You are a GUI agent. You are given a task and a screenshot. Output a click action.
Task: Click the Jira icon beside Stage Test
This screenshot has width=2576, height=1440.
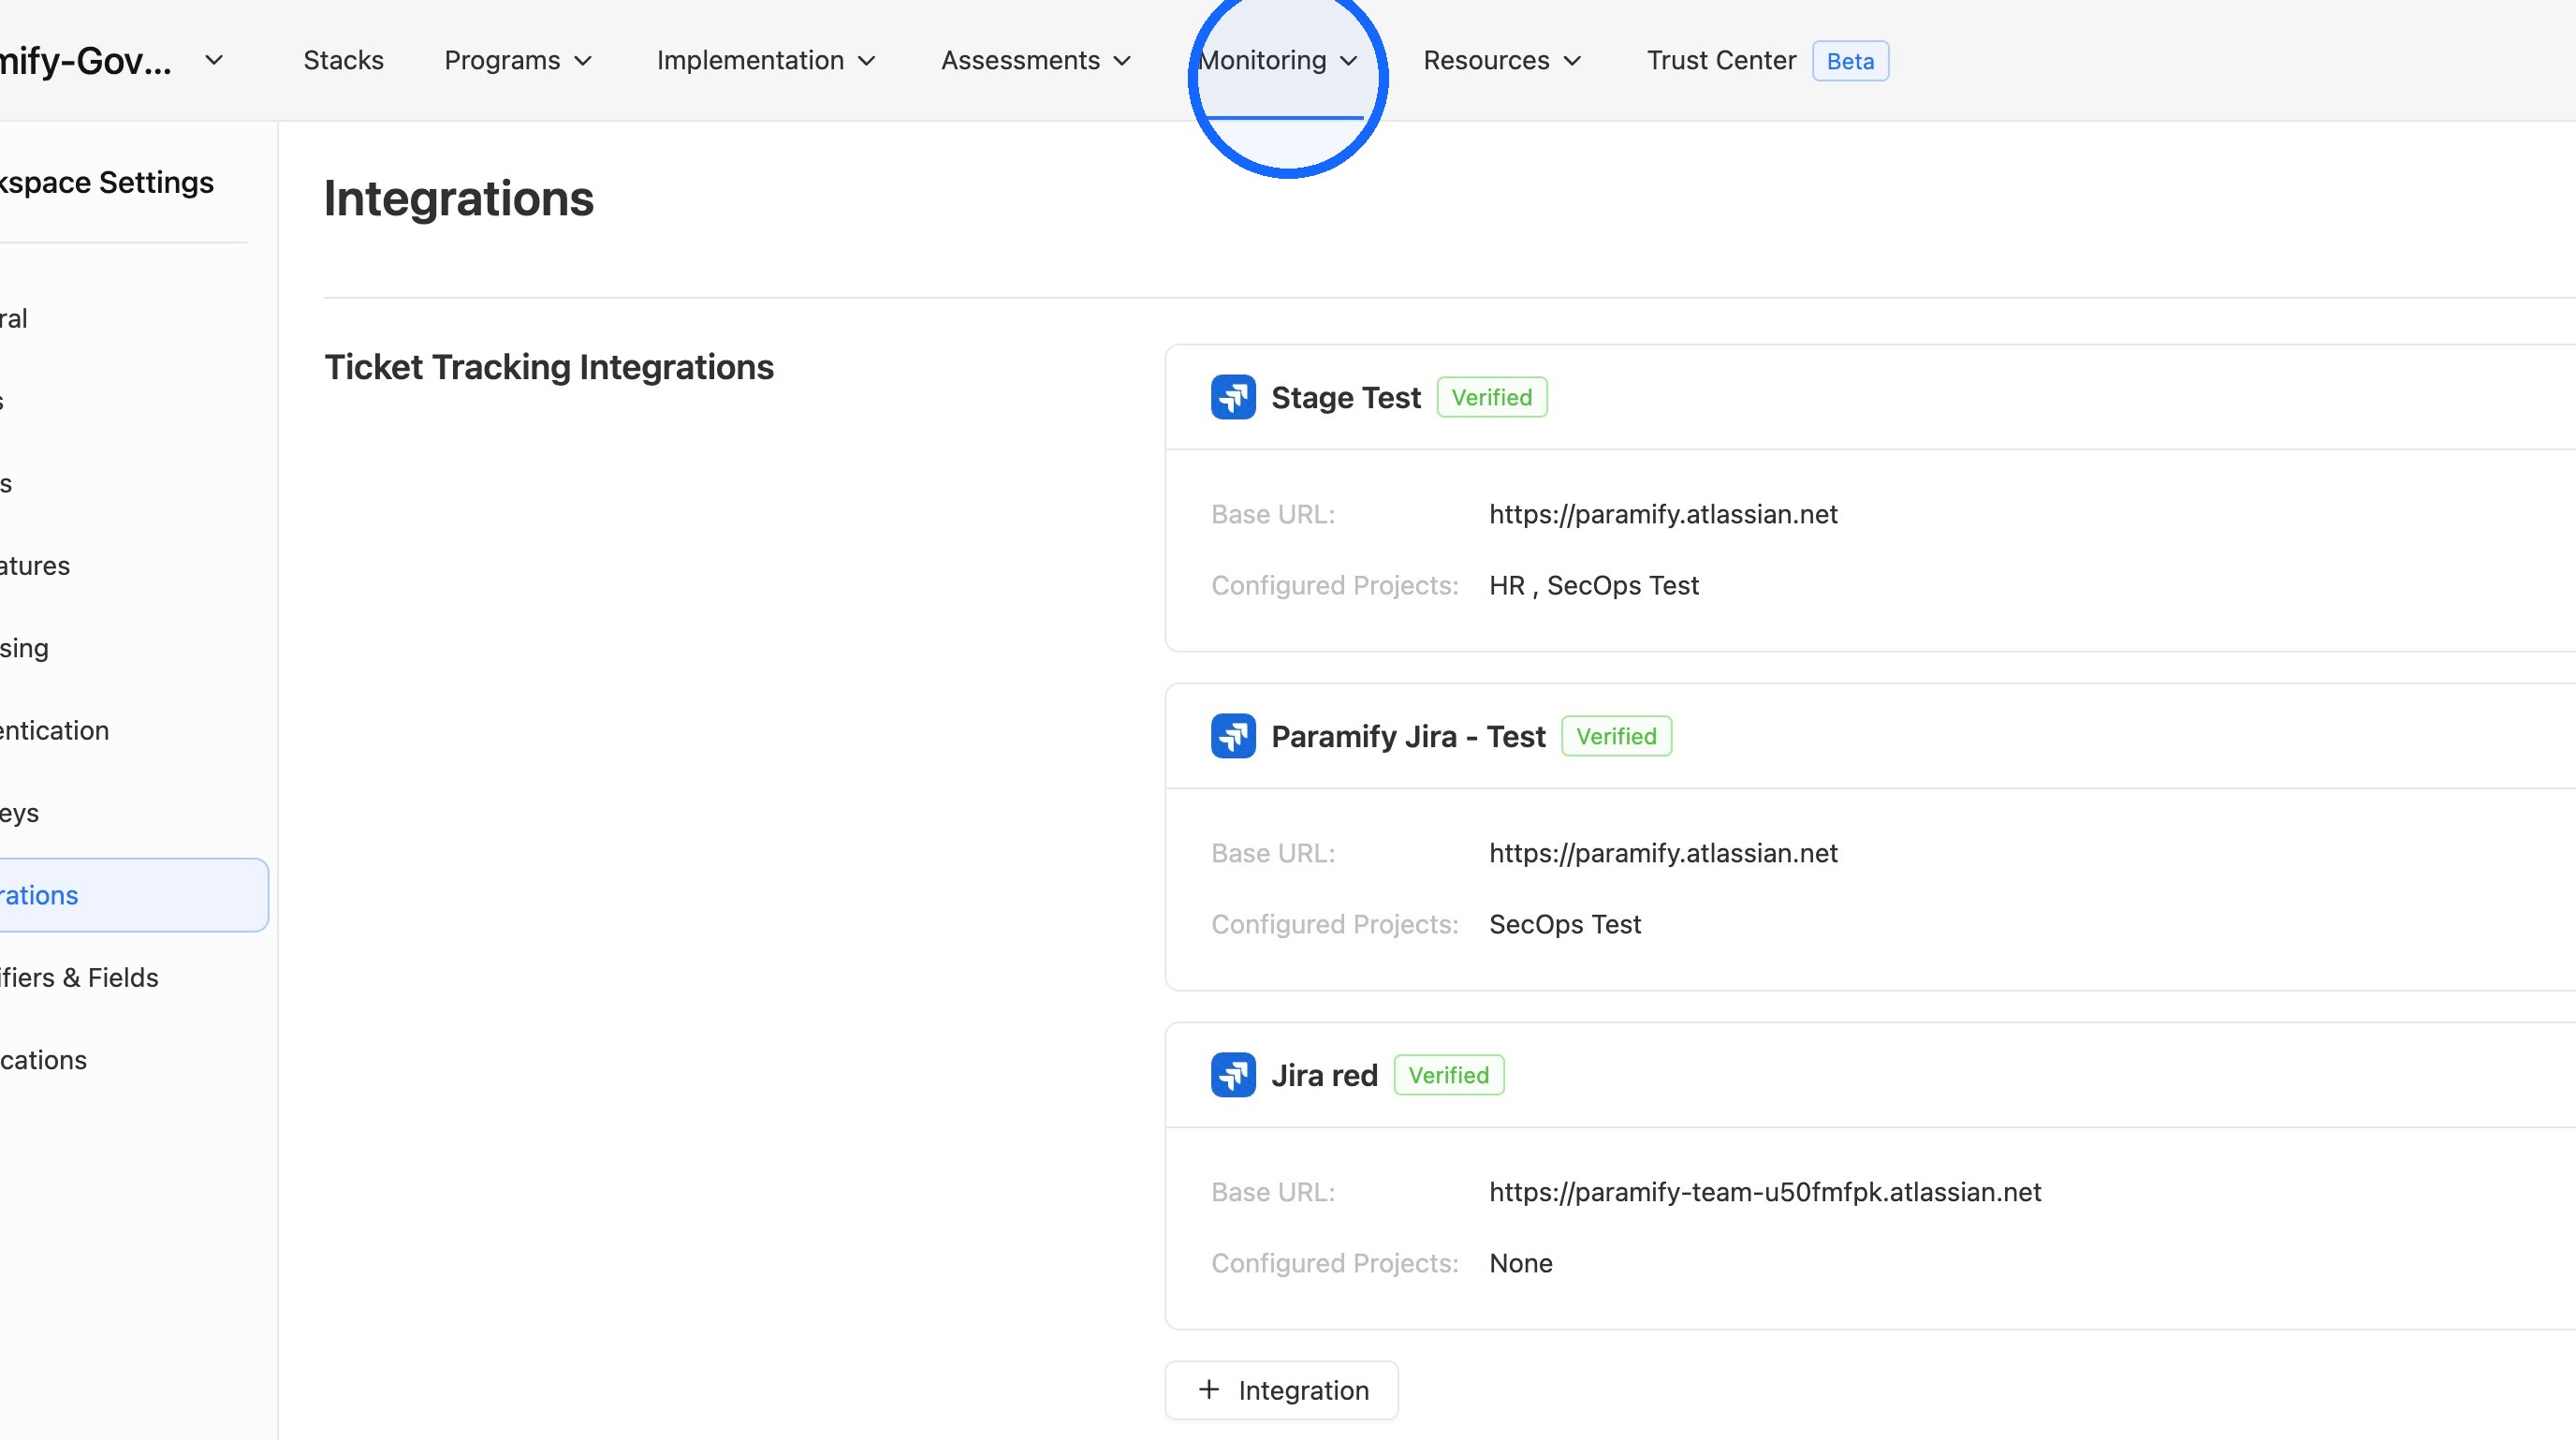pyautogui.click(x=1233, y=397)
